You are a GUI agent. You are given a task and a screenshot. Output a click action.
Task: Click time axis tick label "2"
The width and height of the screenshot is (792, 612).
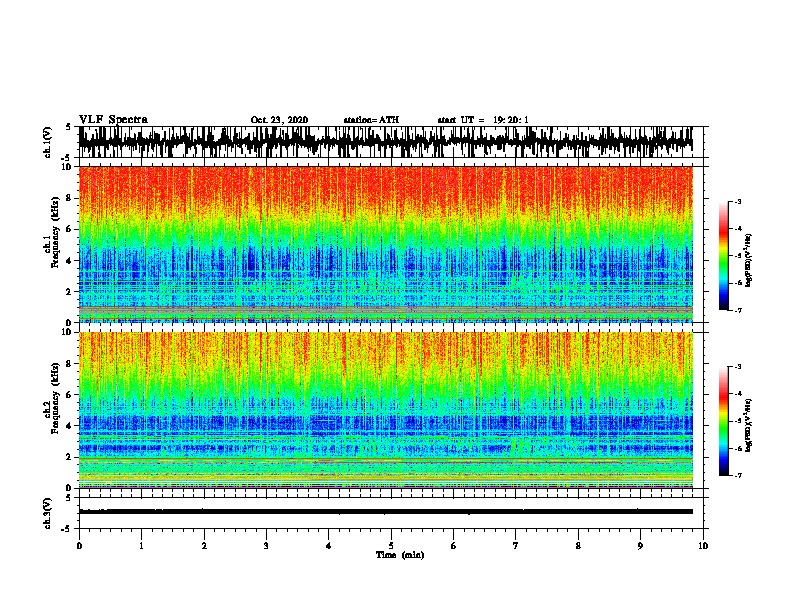(x=204, y=546)
